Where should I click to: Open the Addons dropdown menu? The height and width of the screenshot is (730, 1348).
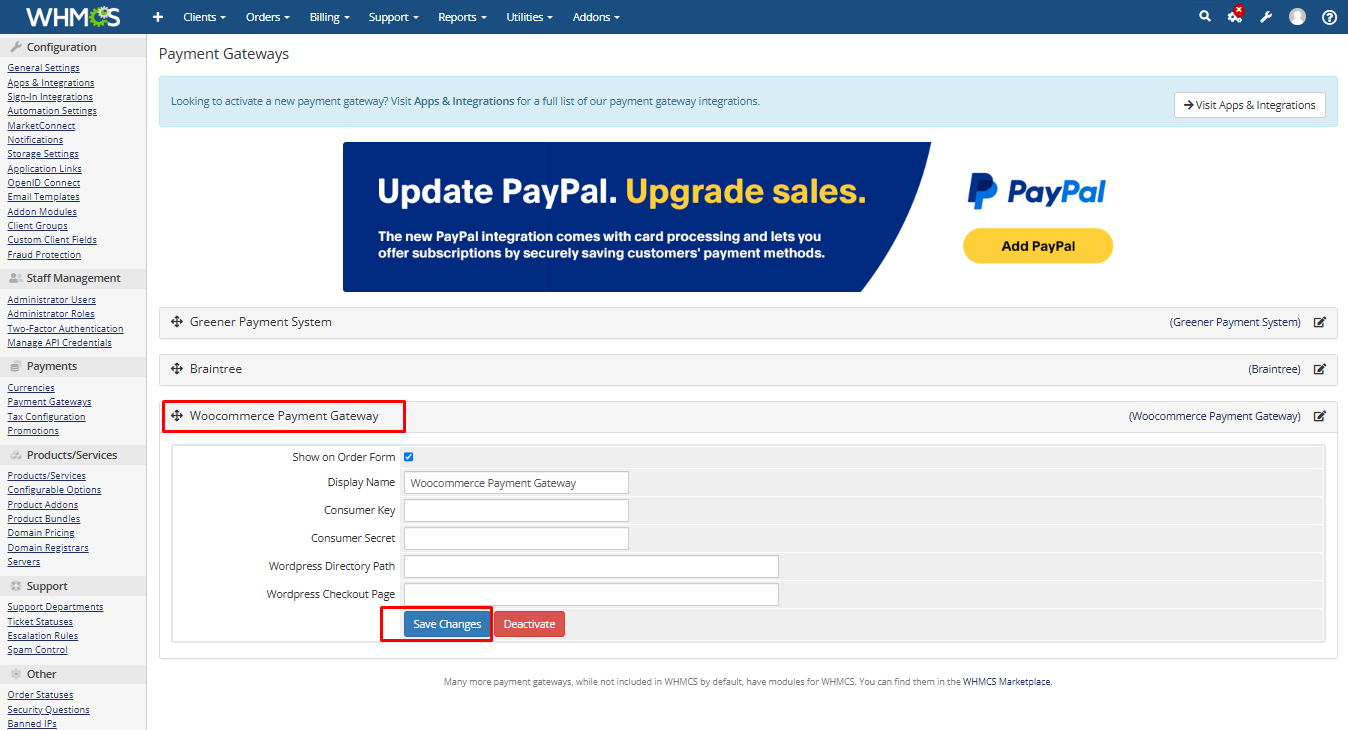[x=596, y=17]
